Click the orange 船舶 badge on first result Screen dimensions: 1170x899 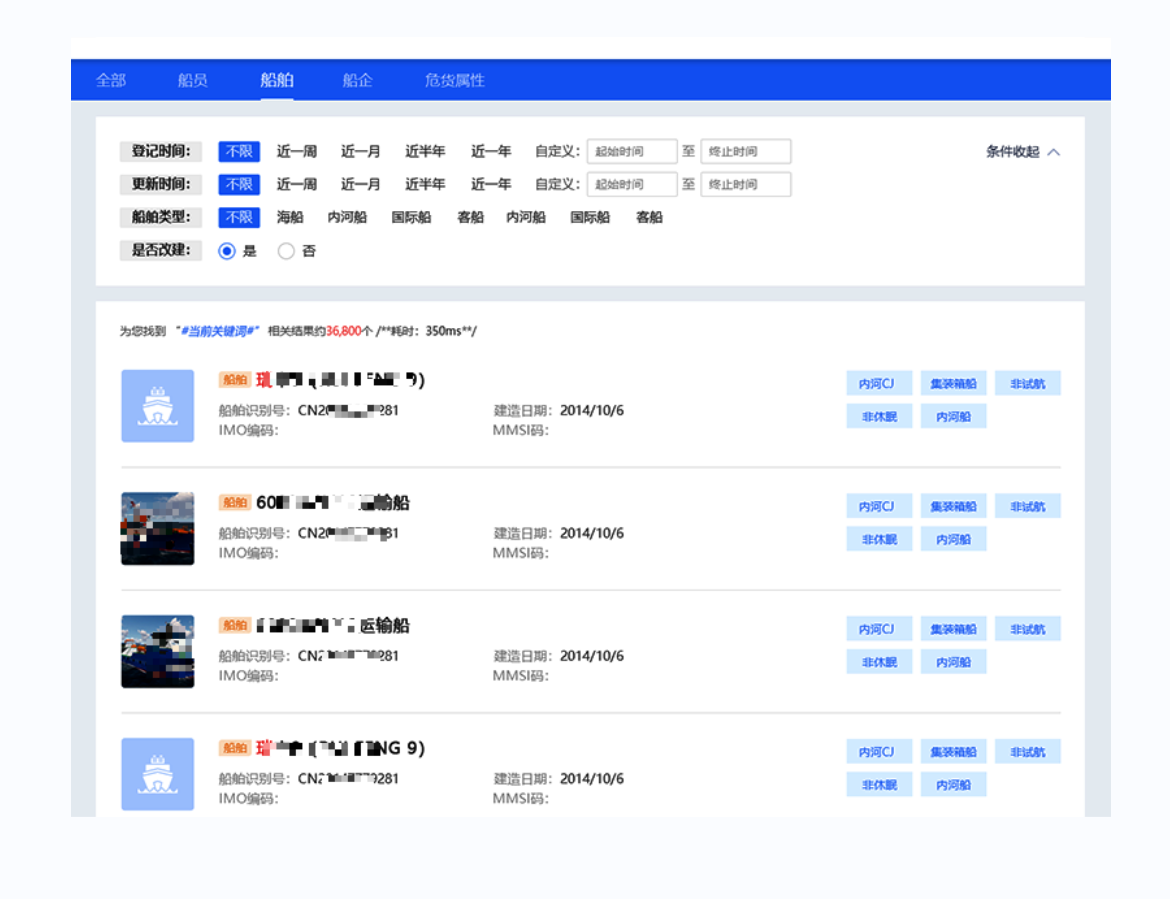point(235,380)
